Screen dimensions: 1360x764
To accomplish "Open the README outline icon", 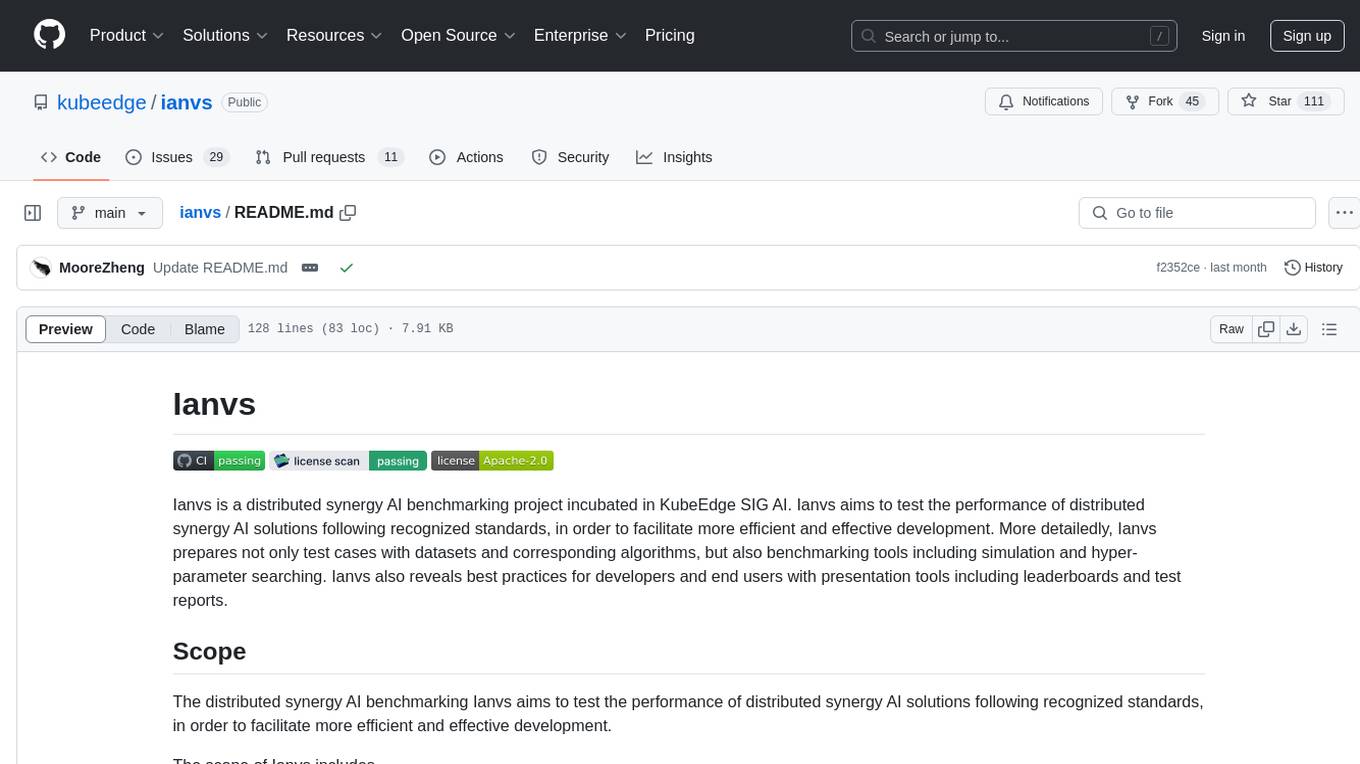I will tap(1329, 329).
